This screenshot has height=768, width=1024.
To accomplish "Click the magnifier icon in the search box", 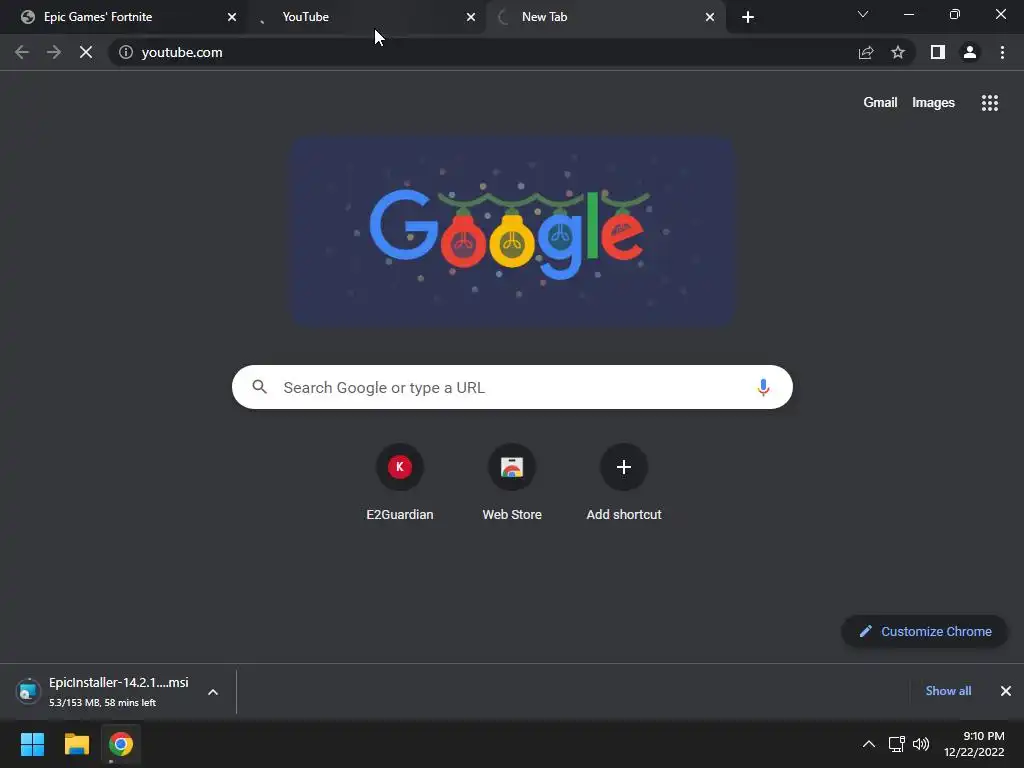I will point(259,387).
